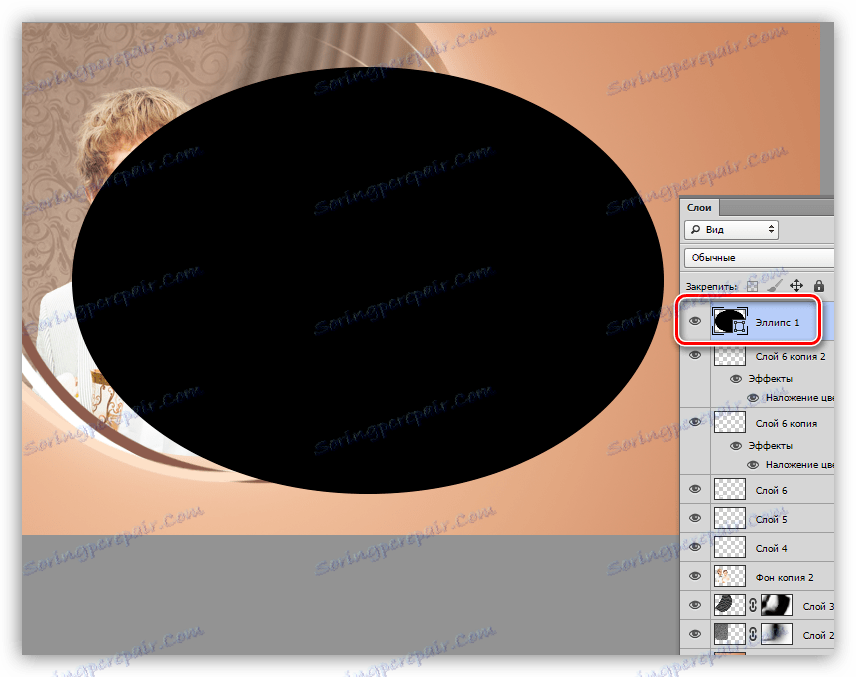Hide the Слой 4 layer

coord(694,547)
